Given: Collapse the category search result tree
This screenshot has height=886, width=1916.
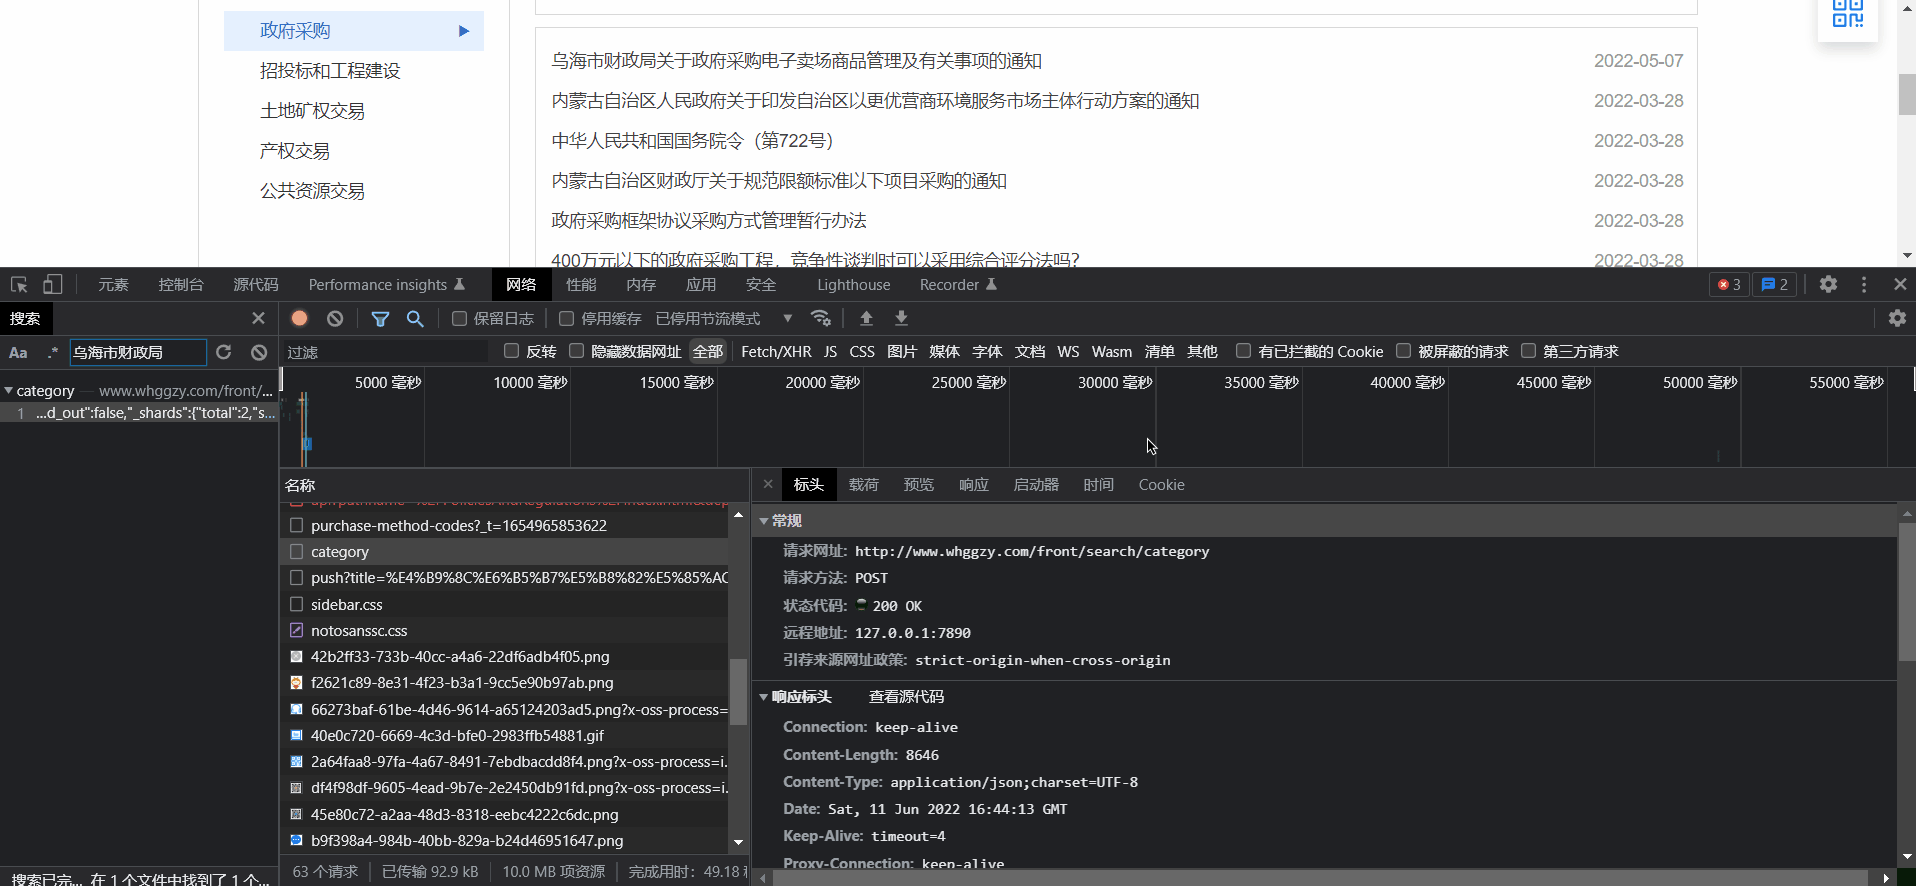Looking at the screenshot, I should pyautogui.click(x=8, y=391).
